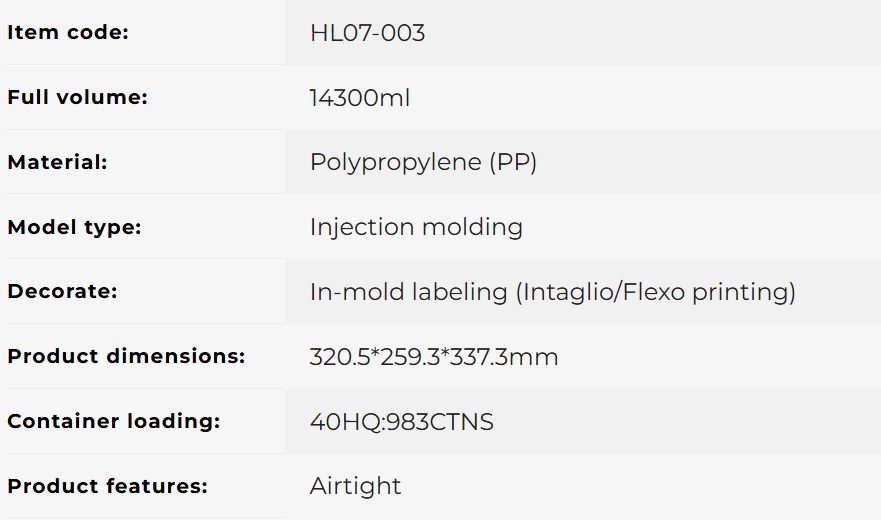
Task: Click the "Decorate:" label
Action: point(62,292)
